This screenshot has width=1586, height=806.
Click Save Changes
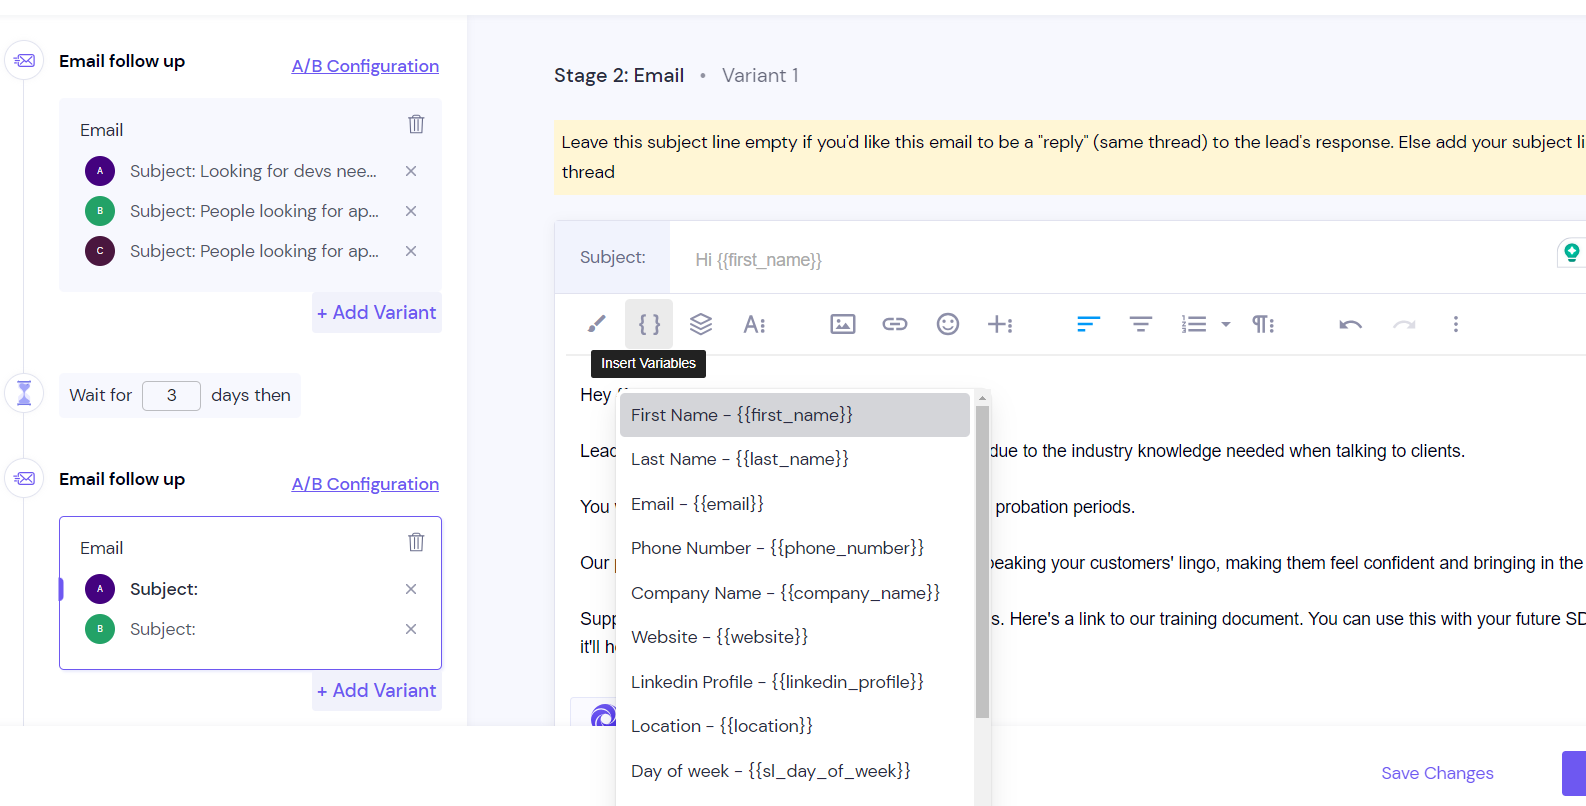tap(1437, 773)
